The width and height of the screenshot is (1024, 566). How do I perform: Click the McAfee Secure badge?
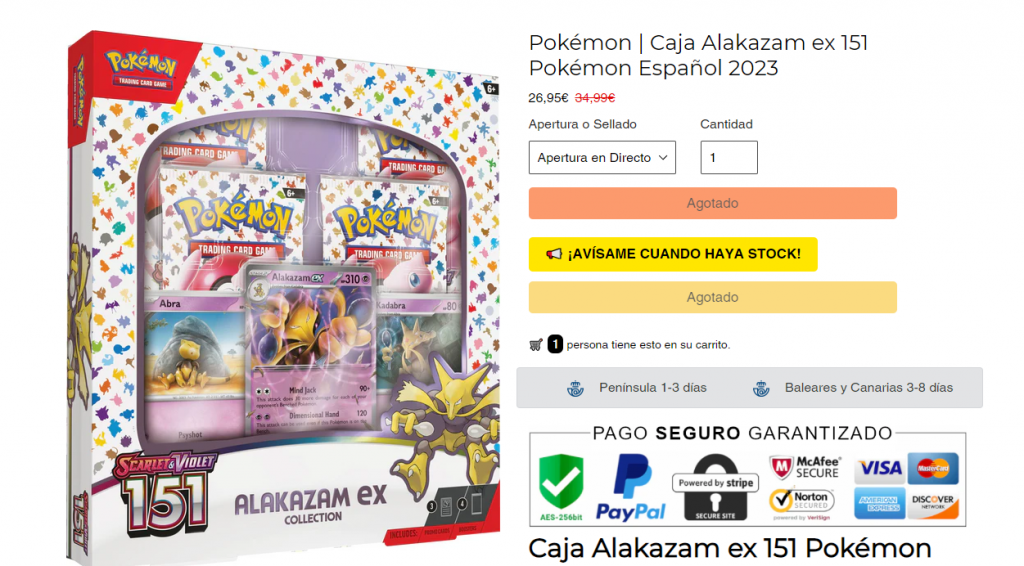point(805,468)
